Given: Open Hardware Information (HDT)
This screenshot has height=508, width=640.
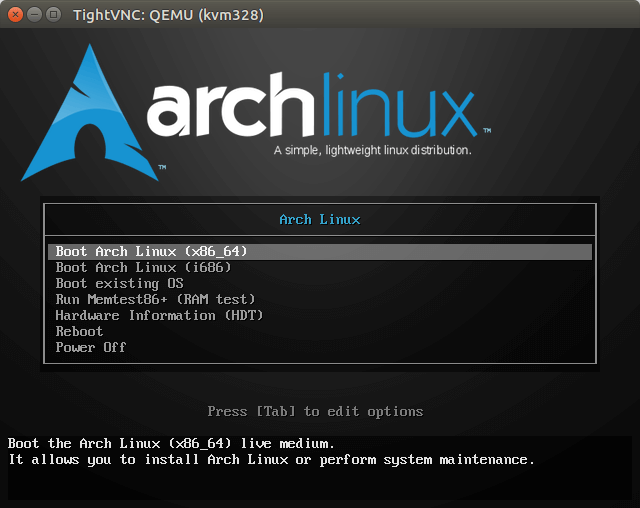Looking at the screenshot, I should coord(159,315).
